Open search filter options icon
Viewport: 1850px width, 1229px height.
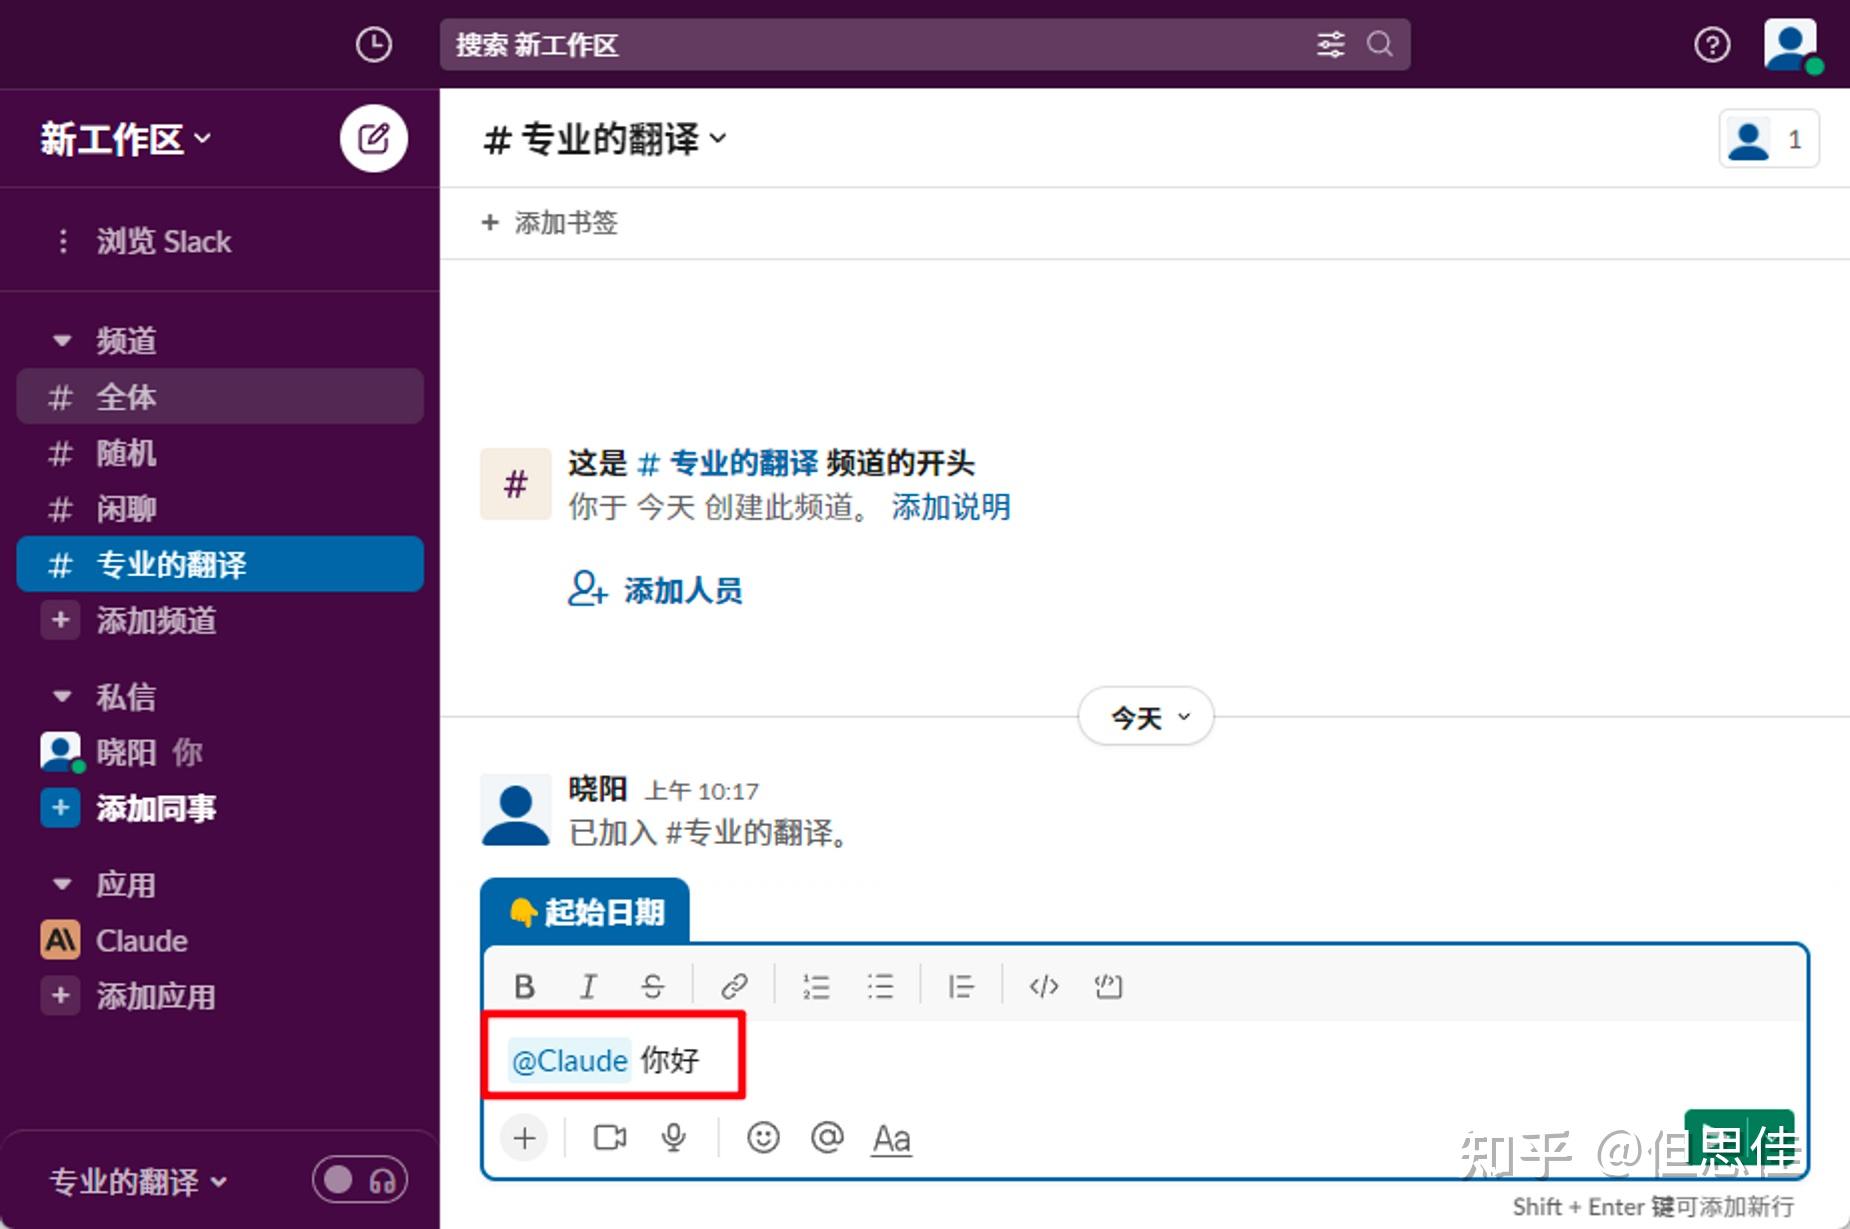click(1330, 44)
